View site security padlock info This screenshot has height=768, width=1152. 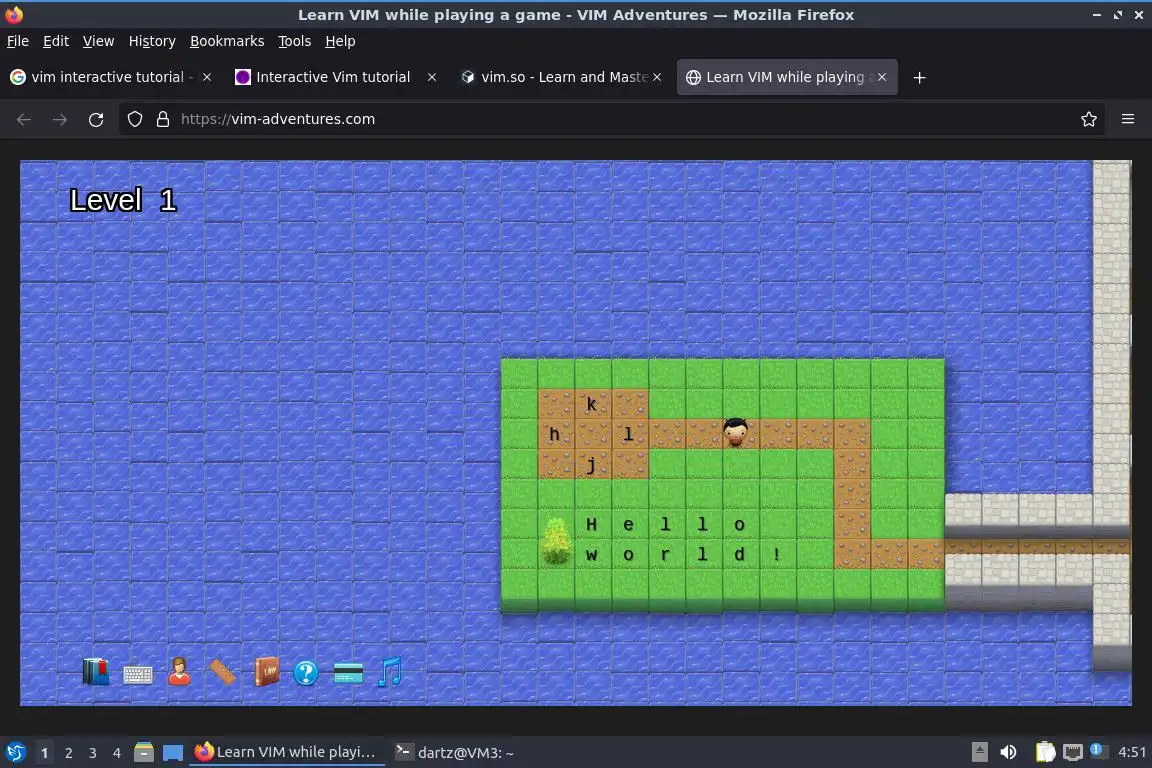pos(163,119)
